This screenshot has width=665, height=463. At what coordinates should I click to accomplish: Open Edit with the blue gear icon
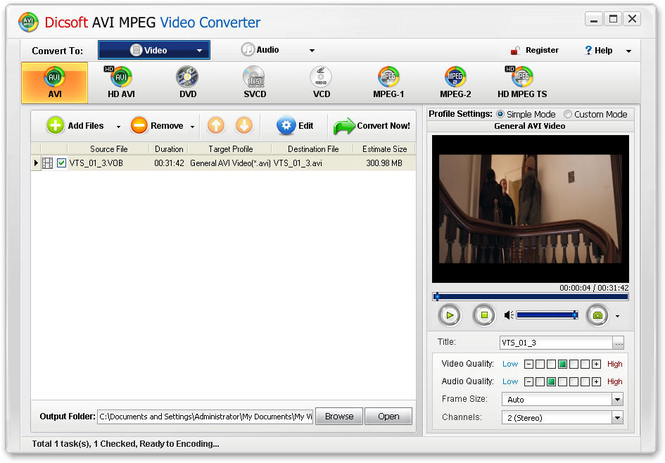(x=286, y=126)
